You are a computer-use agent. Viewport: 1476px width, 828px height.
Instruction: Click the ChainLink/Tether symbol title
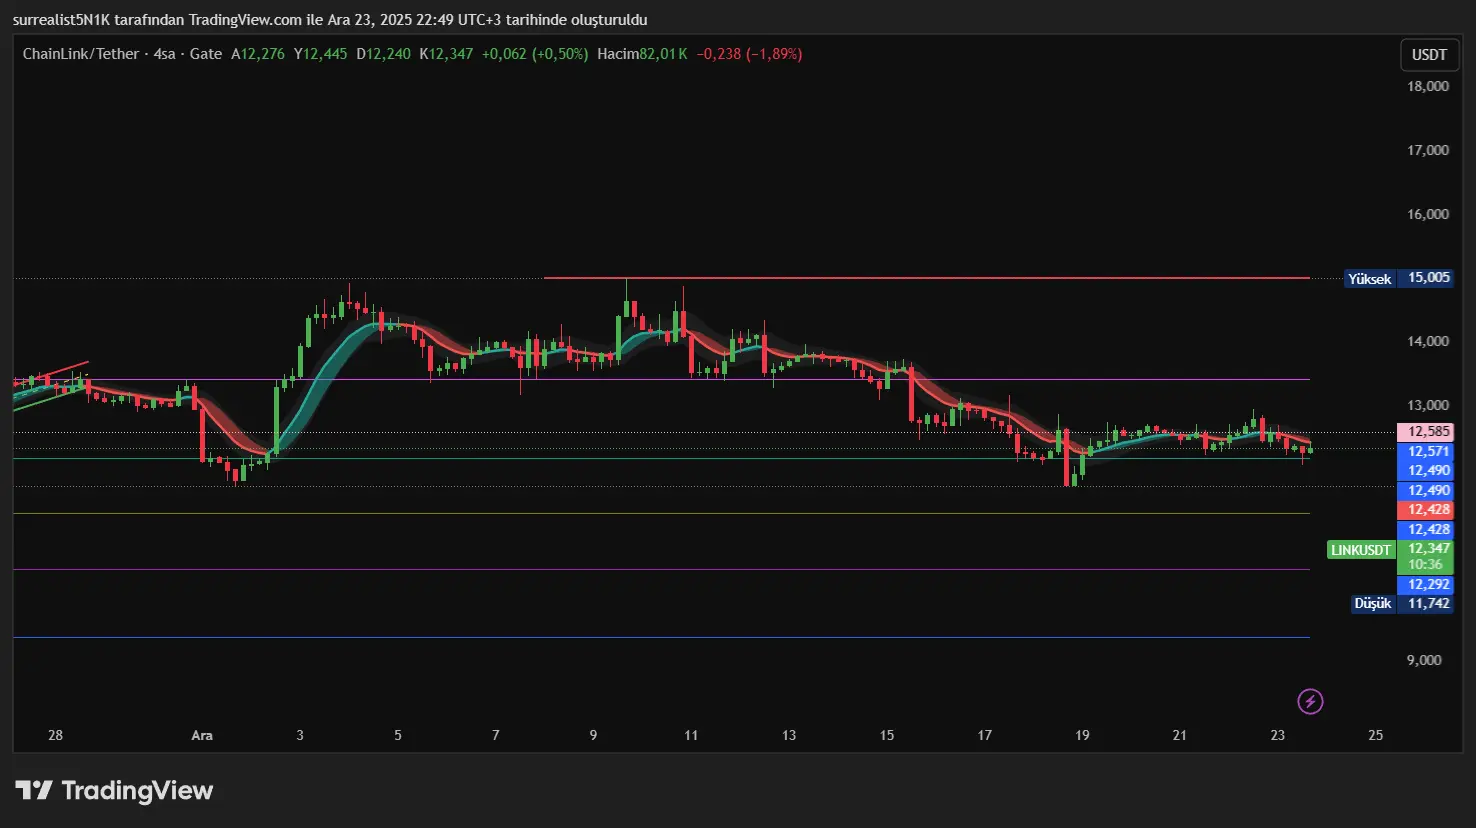point(81,54)
